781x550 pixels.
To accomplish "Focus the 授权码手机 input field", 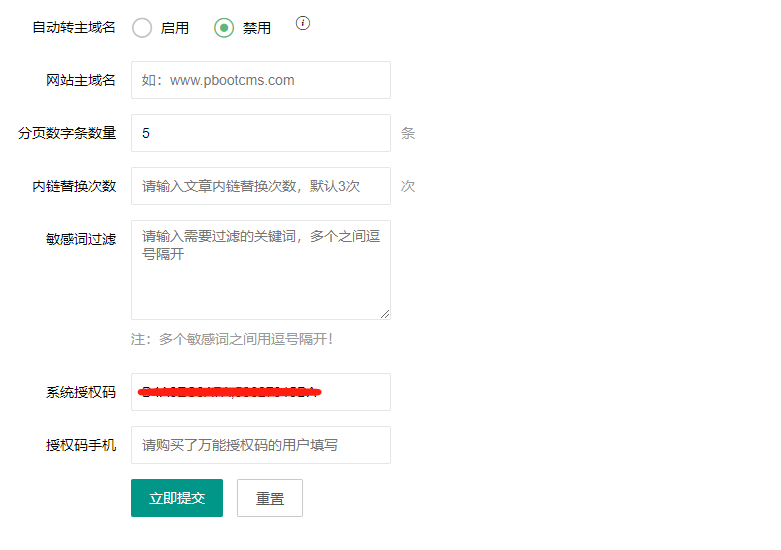I will 260,445.
